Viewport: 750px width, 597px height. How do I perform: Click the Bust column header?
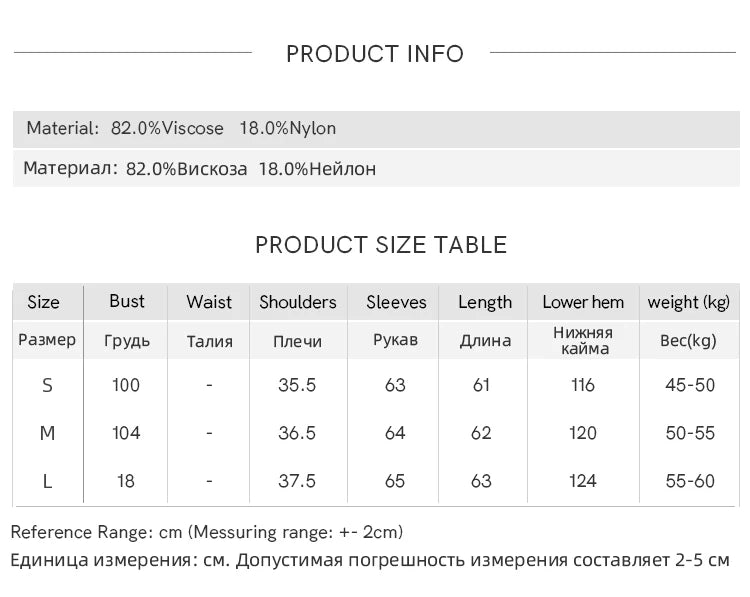[126, 301]
